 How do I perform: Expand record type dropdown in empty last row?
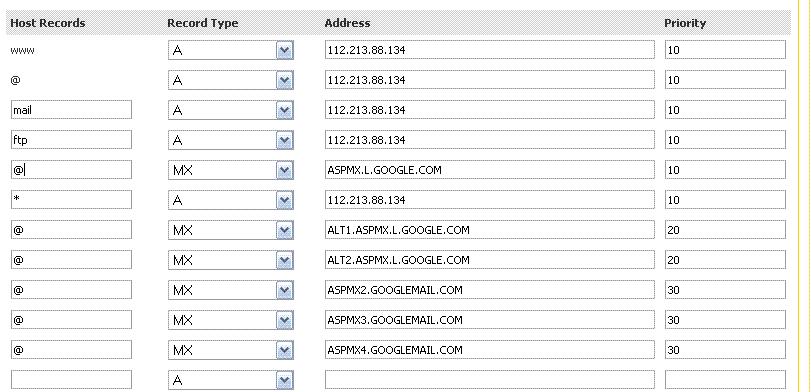point(231,380)
